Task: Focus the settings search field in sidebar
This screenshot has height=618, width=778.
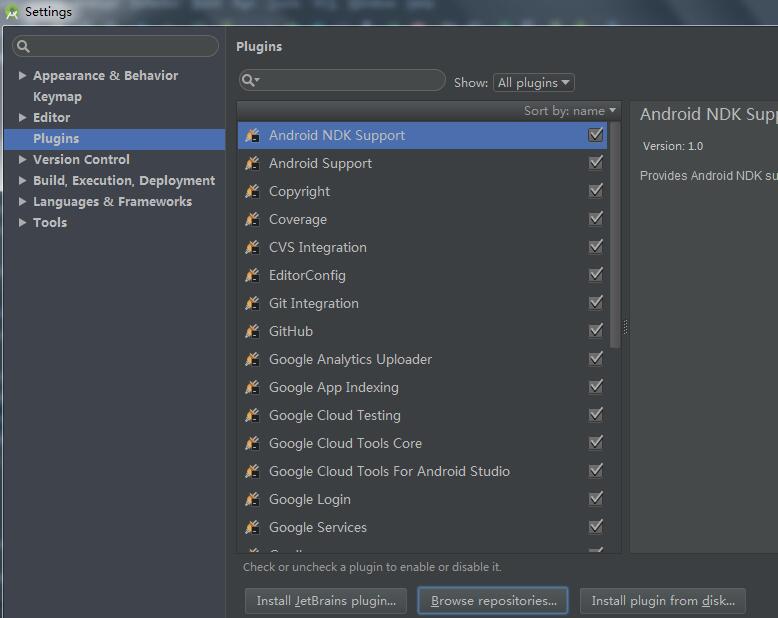Action: (x=120, y=46)
